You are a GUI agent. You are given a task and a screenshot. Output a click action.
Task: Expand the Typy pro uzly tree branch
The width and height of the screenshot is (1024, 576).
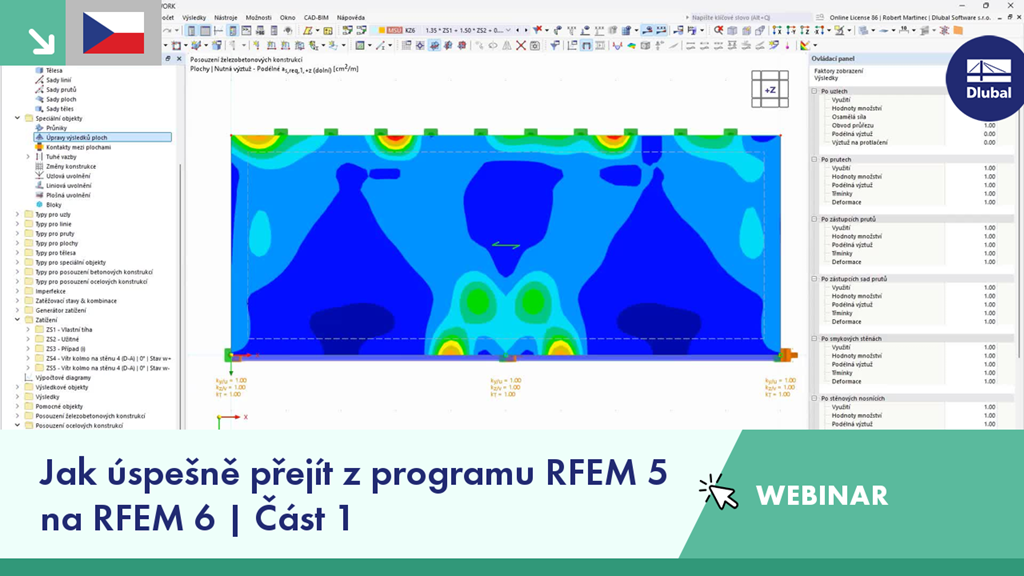[x=17, y=215]
